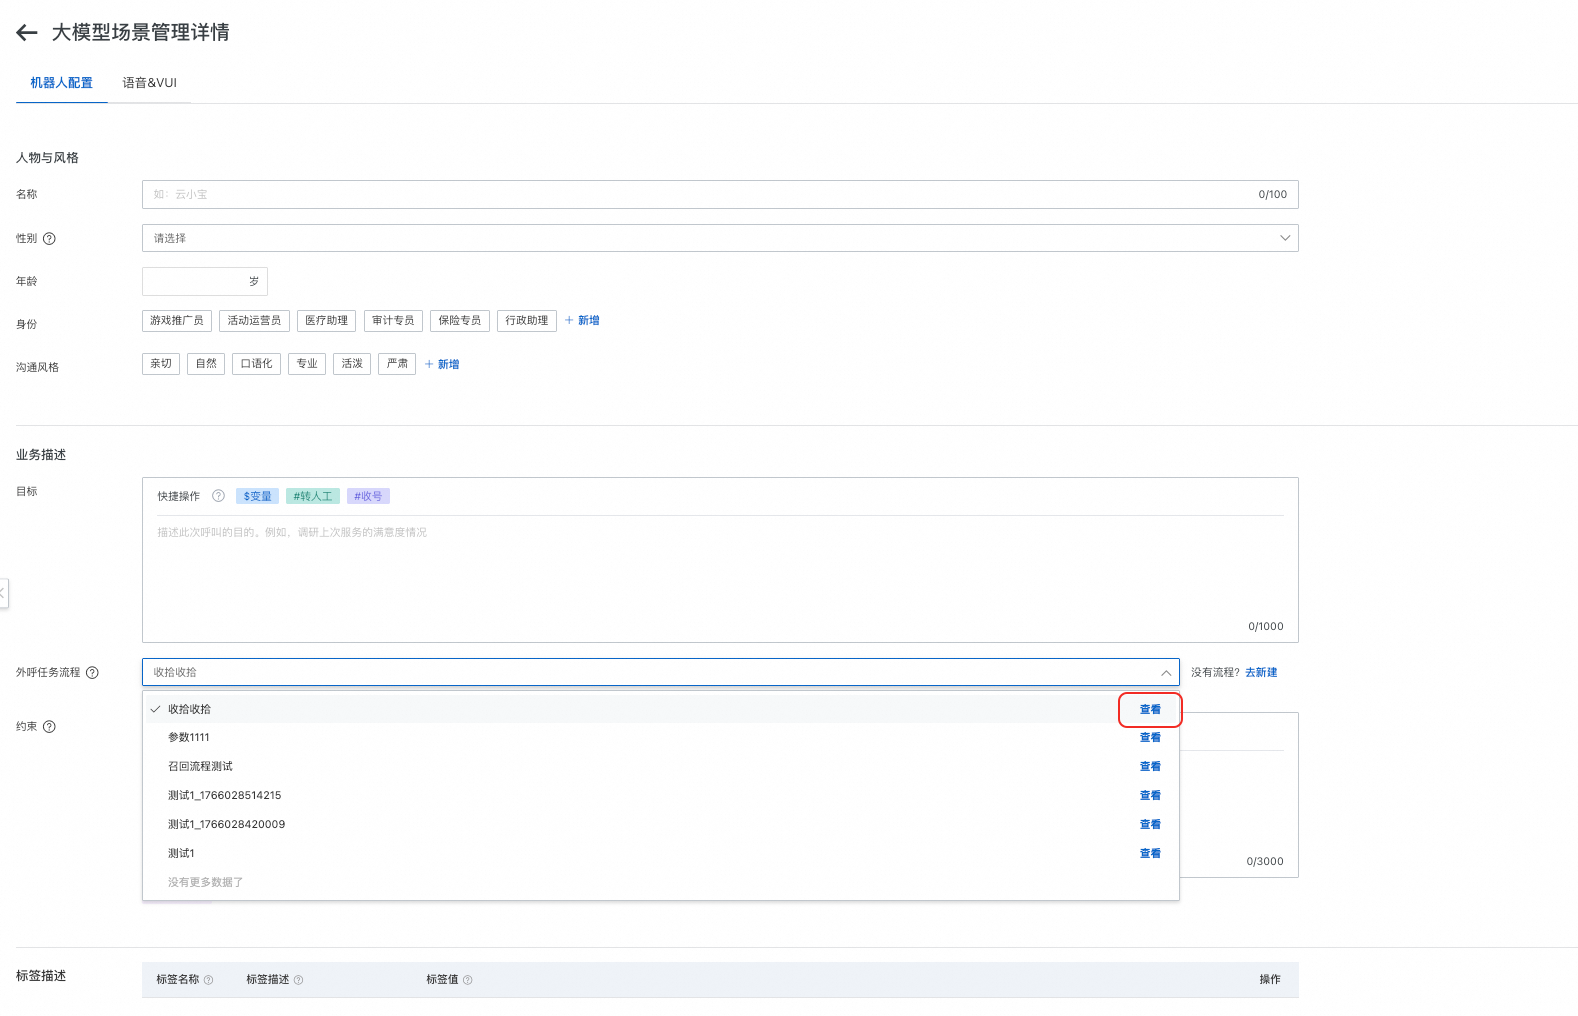Viewport: 1578px width, 1016px height.
Task: Click the 去新建 link
Action: (x=1261, y=673)
